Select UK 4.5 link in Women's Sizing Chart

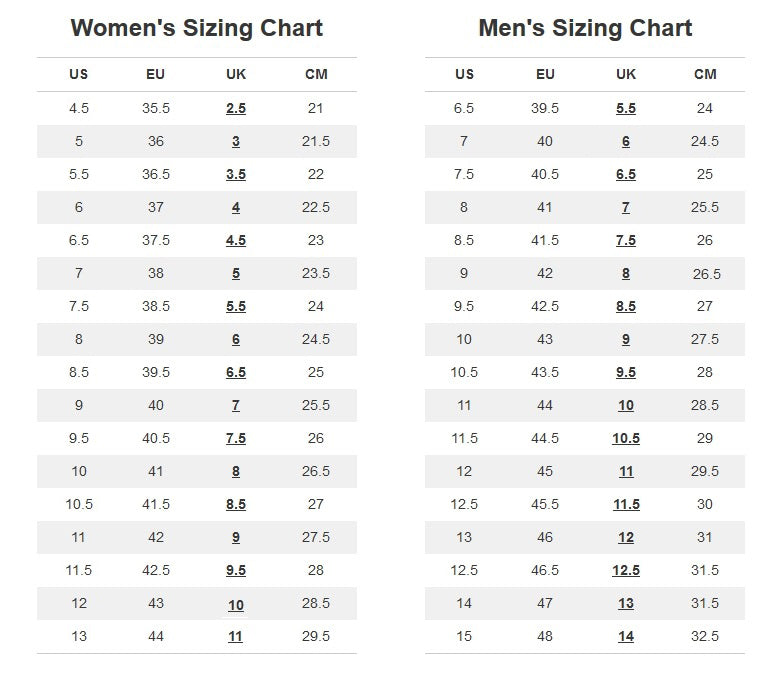pyautogui.click(x=236, y=241)
